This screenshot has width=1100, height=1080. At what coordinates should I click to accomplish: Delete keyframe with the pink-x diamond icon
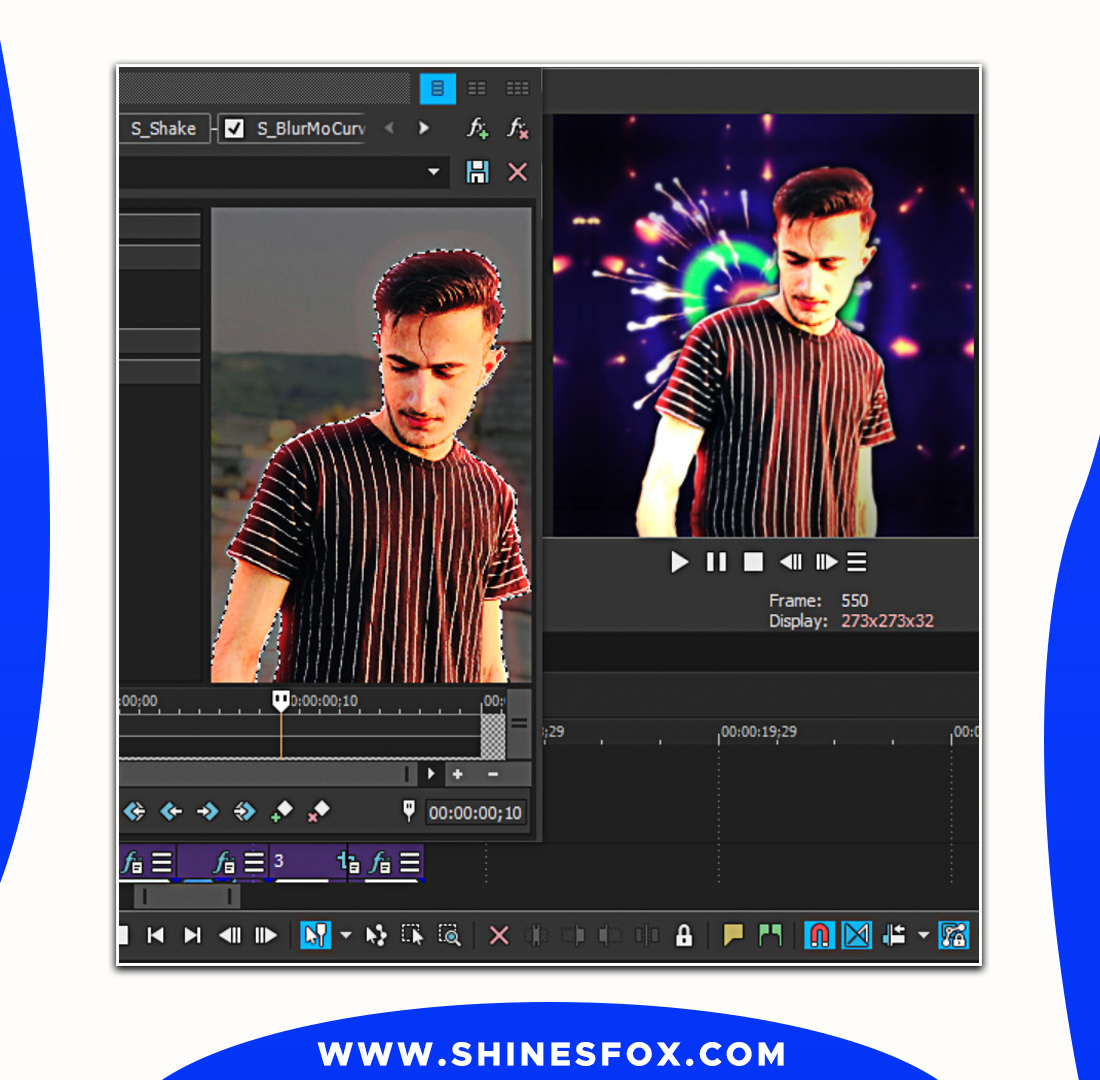tap(318, 812)
